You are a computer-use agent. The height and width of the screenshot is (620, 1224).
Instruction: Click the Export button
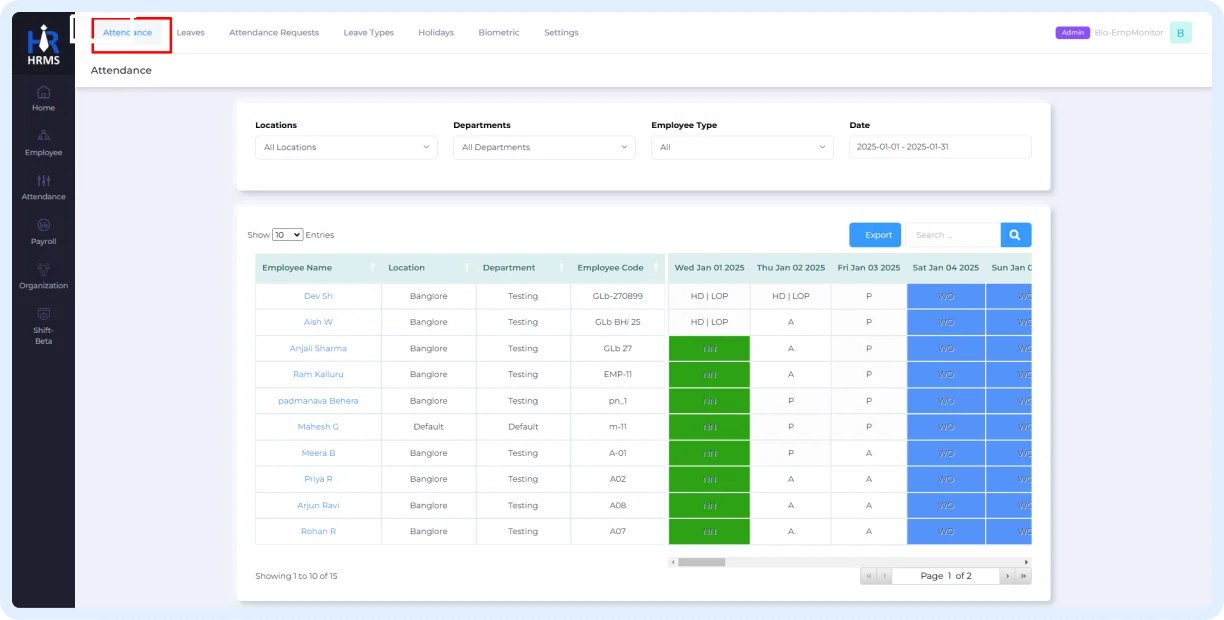click(875, 235)
